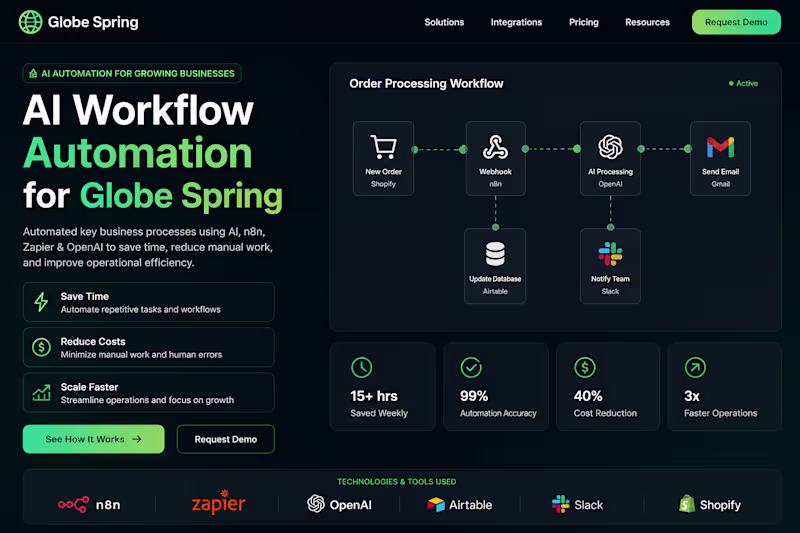Click the checkmark icon above 99%
Viewport: 800px width, 533px height.
coord(471,367)
